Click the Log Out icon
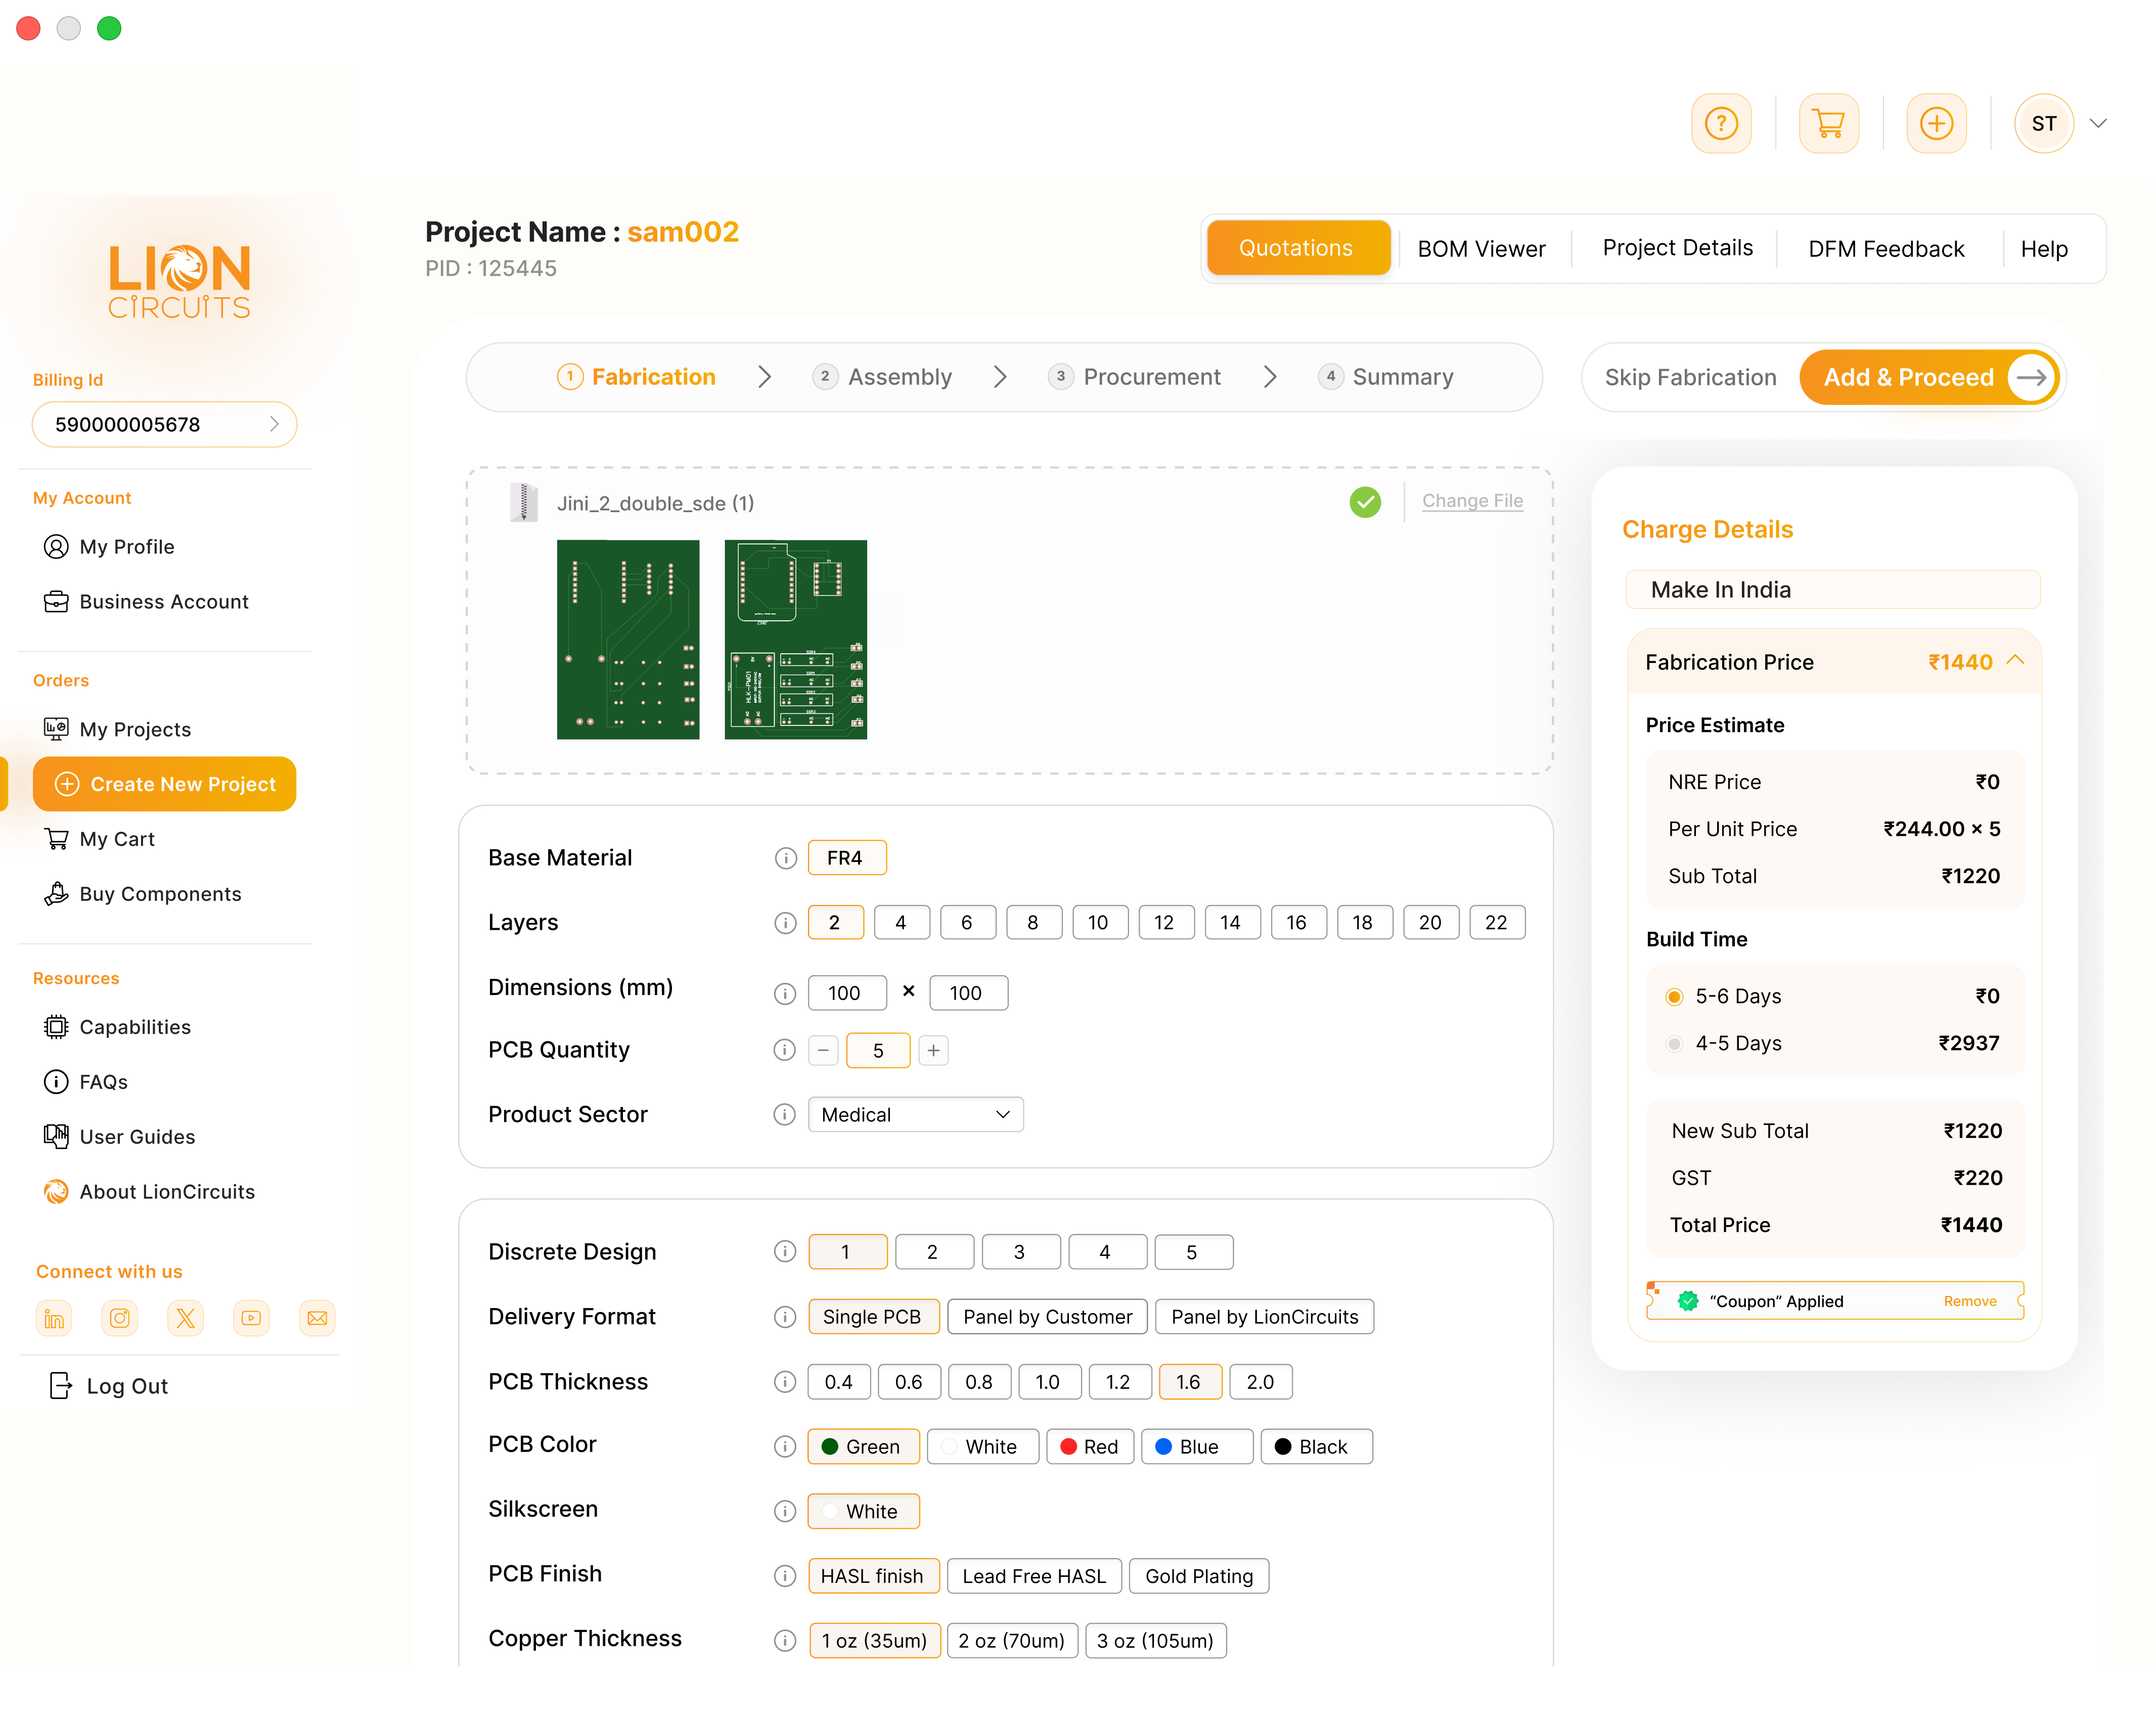Image resolution: width=2156 pixels, height=1719 pixels. pyautogui.click(x=60, y=1385)
